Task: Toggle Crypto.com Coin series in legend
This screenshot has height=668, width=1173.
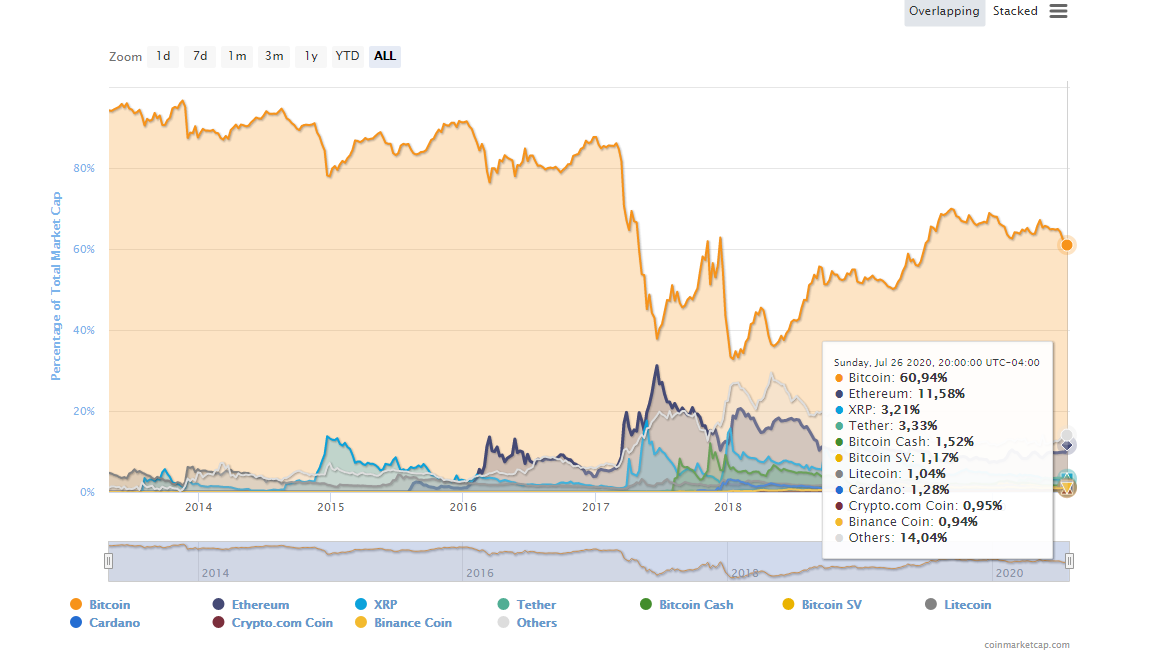Action: 272,622
